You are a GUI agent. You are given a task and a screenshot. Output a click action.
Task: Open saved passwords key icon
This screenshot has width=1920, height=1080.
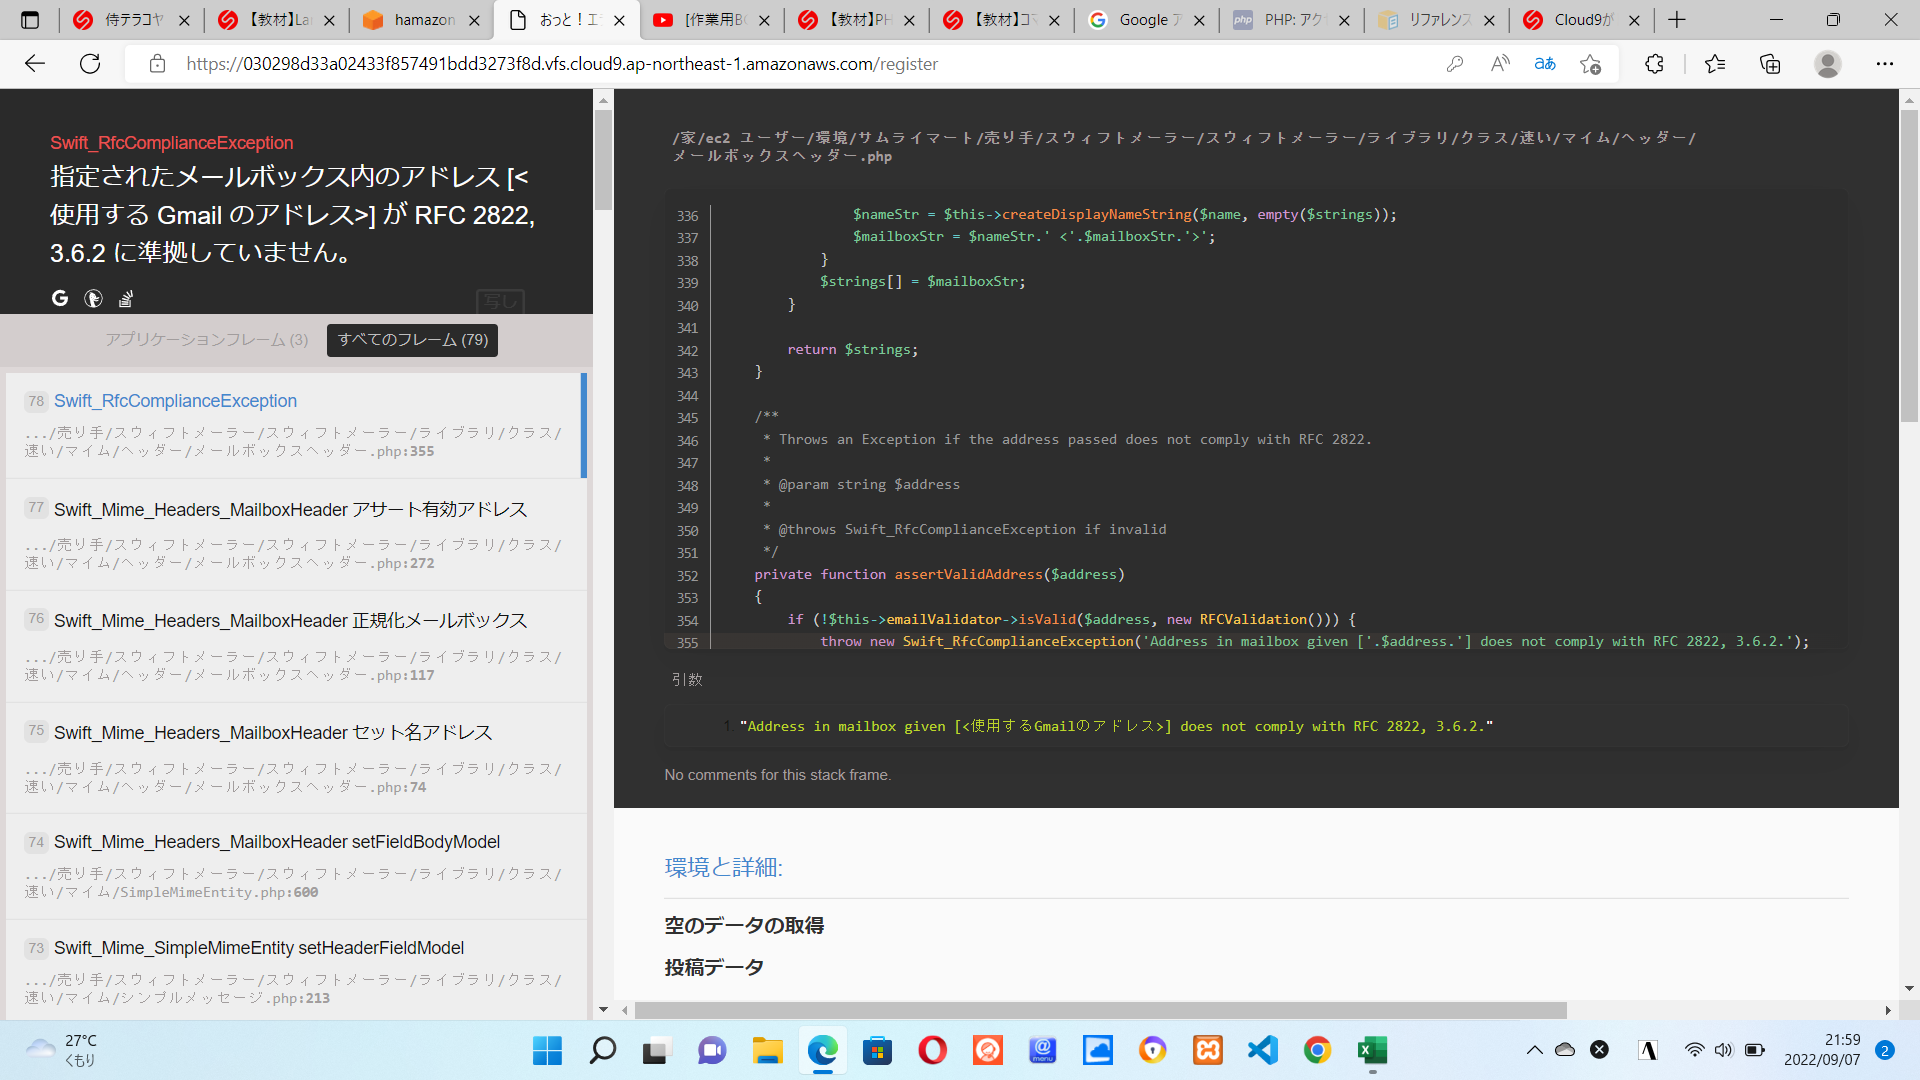pyautogui.click(x=1455, y=64)
